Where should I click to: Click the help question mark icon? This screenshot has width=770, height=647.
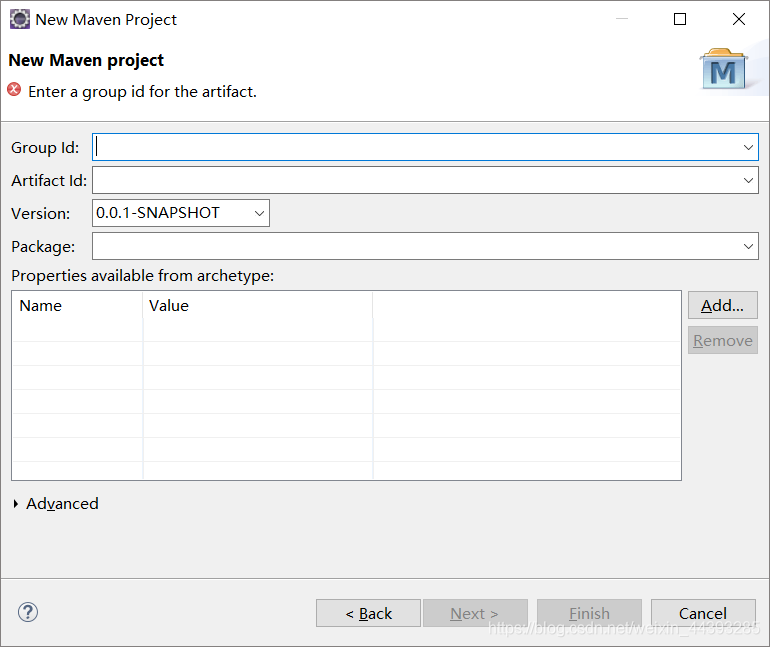pyautogui.click(x=28, y=612)
